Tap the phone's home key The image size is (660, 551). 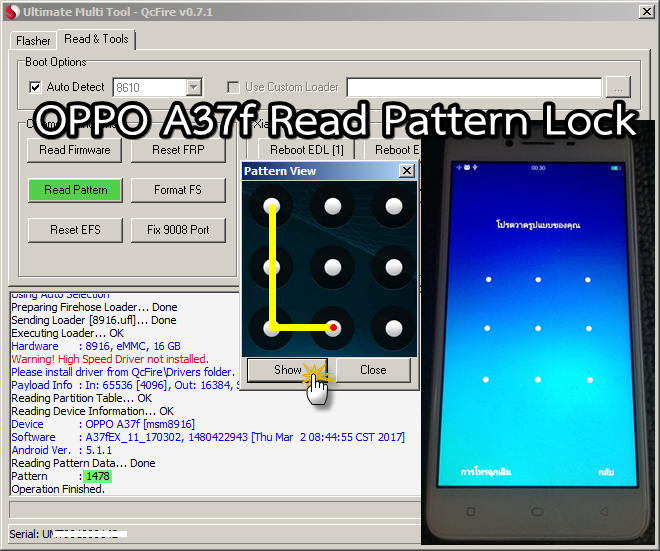pyautogui.click(x=537, y=512)
